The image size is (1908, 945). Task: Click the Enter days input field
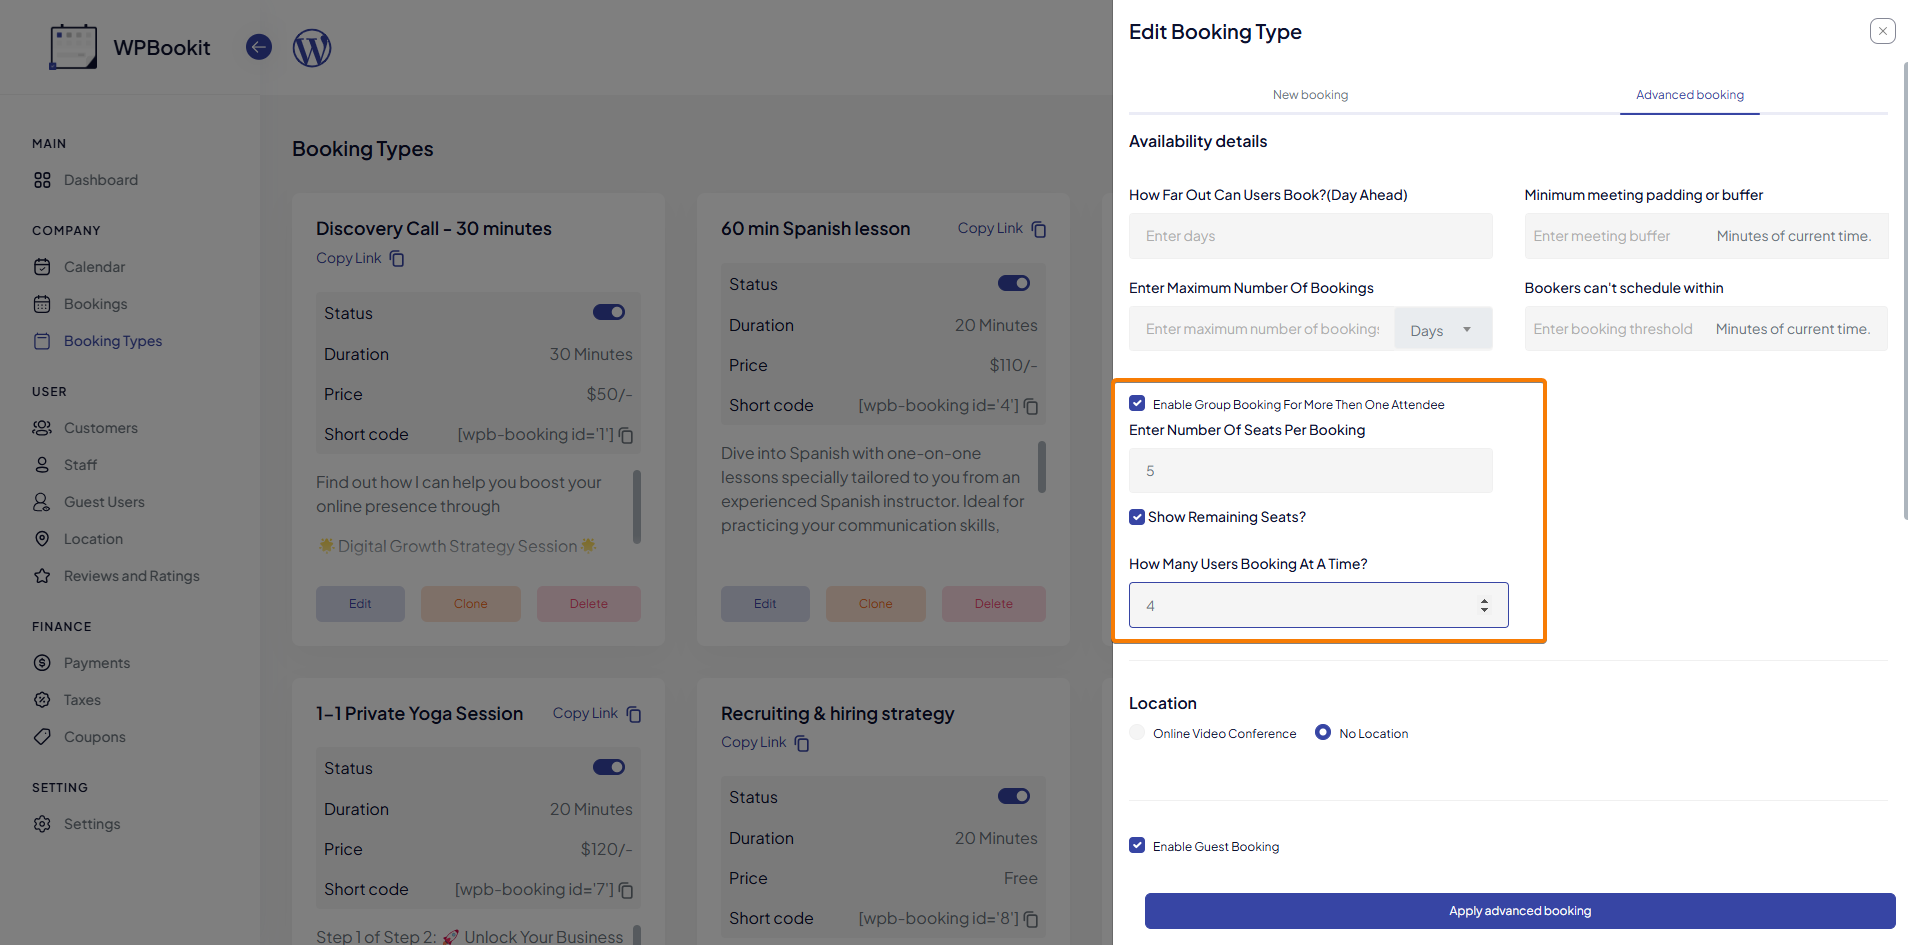(1311, 236)
